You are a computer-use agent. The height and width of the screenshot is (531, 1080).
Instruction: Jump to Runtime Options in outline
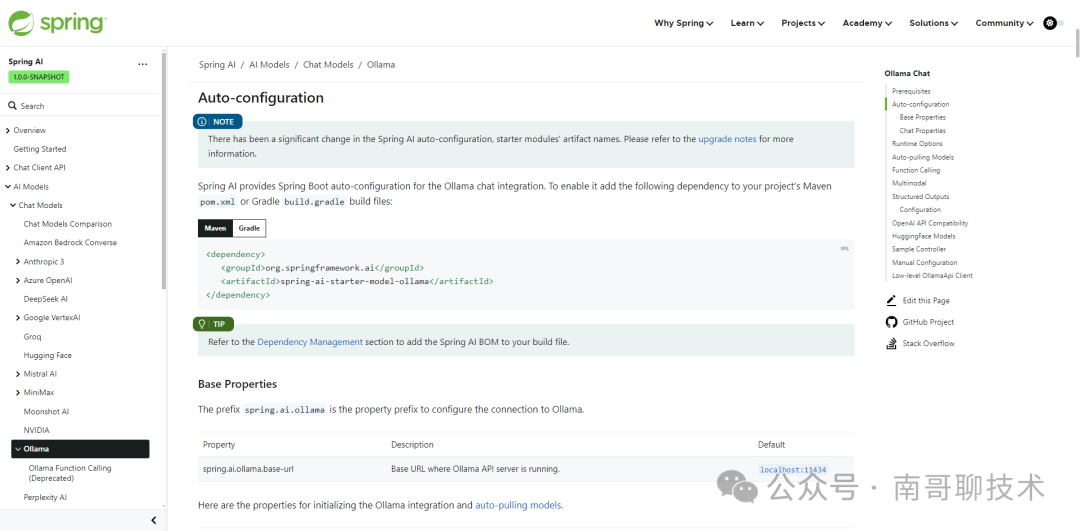[917, 144]
